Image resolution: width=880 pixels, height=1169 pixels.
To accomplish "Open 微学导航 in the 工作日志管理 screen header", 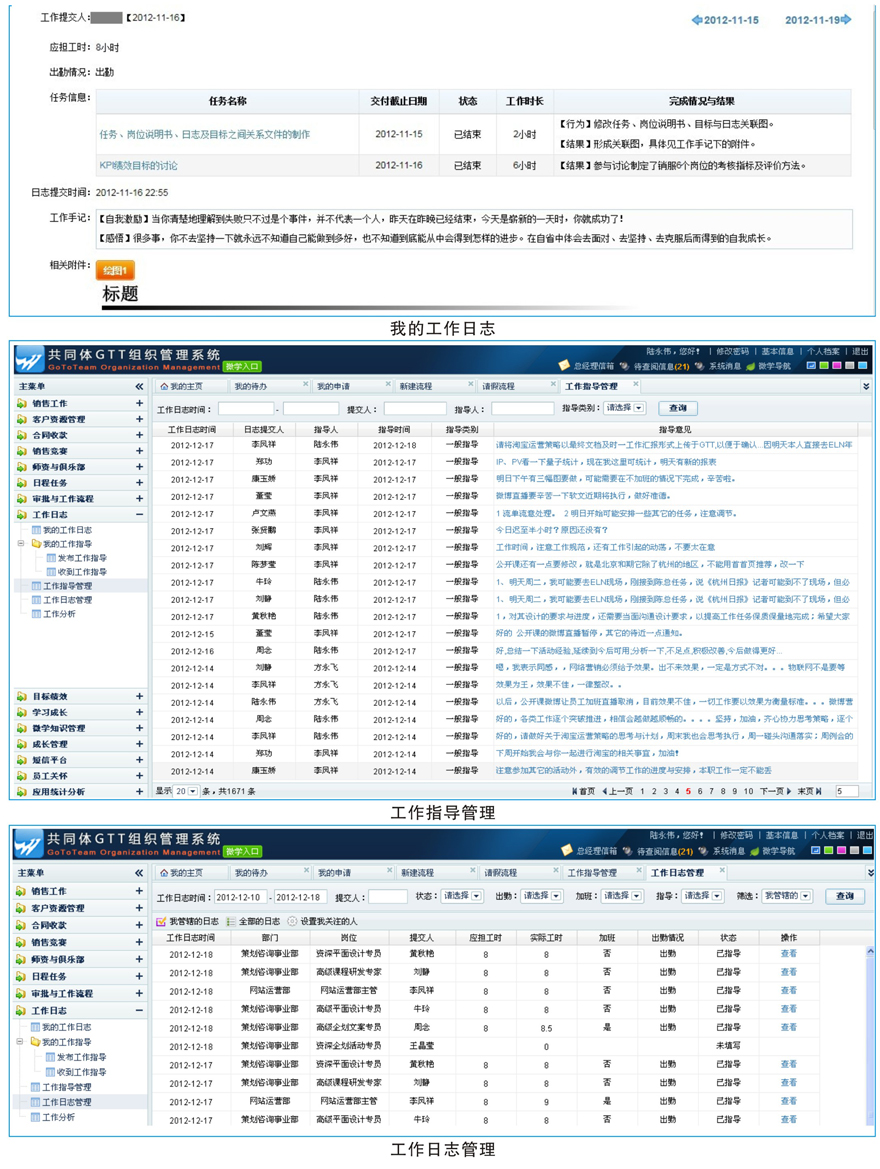I will pyautogui.click(x=769, y=851).
